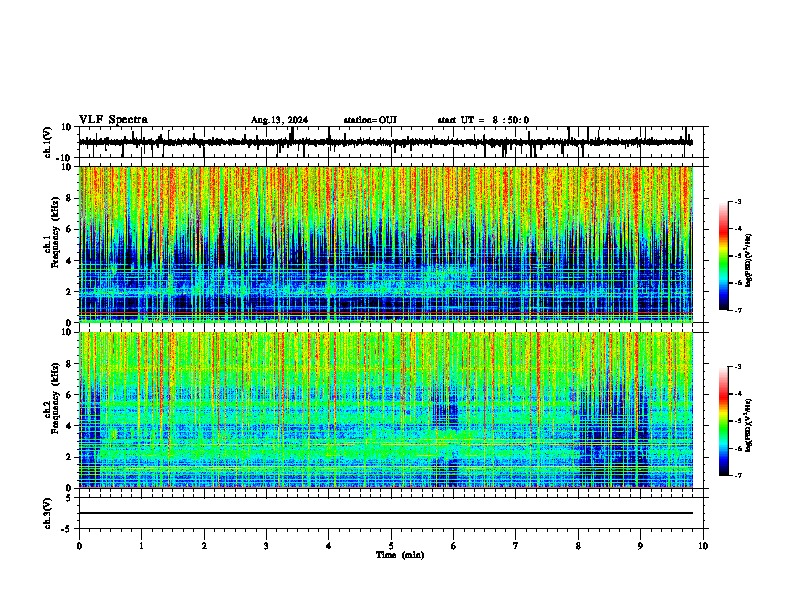Click the "-7" label on ch.2 color bar
This screenshot has height=612, width=792.
[x=737, y=476]
